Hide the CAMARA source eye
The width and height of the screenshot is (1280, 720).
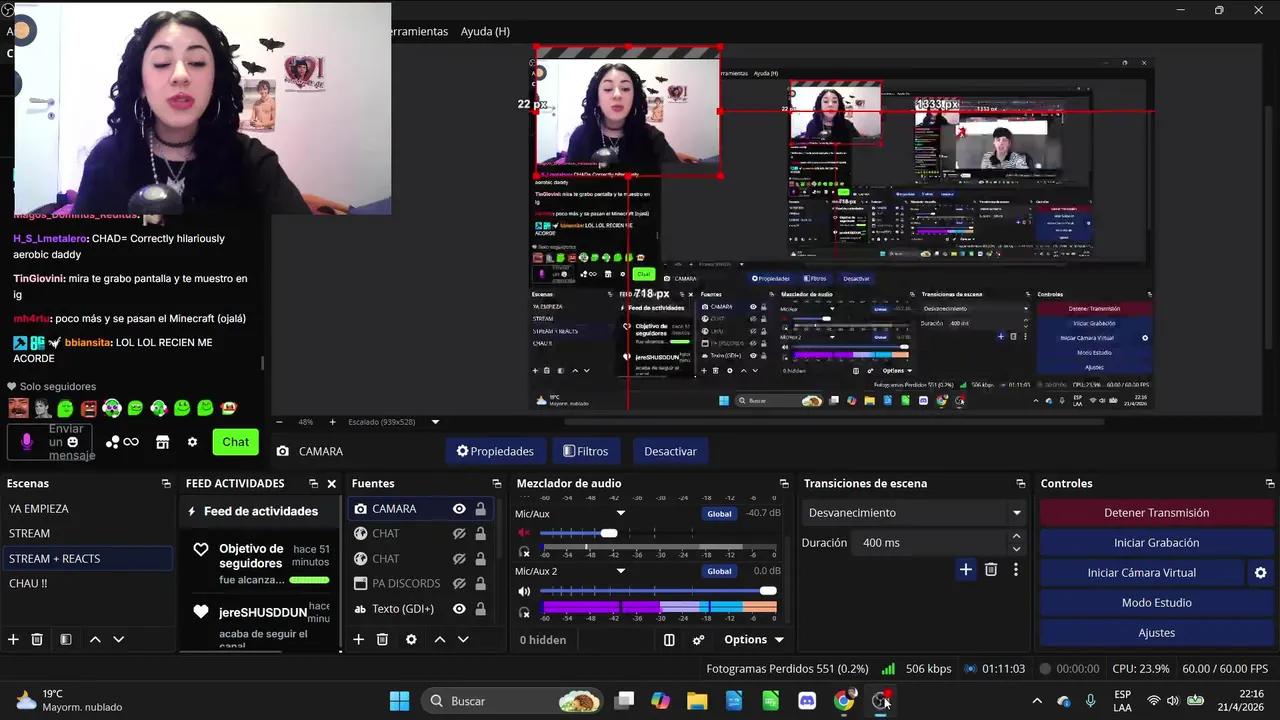coord(459,509)
